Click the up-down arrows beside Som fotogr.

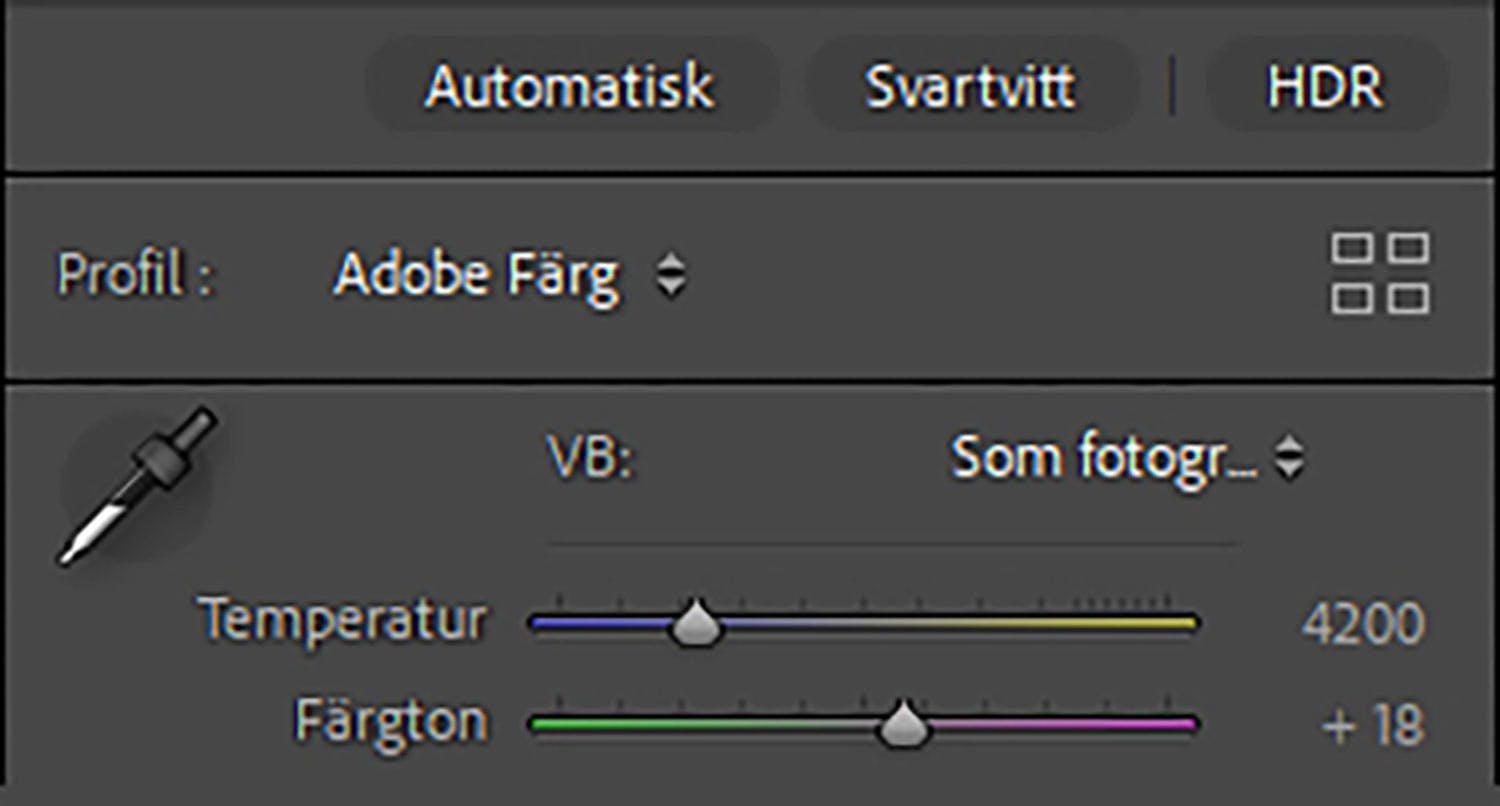1289,459
